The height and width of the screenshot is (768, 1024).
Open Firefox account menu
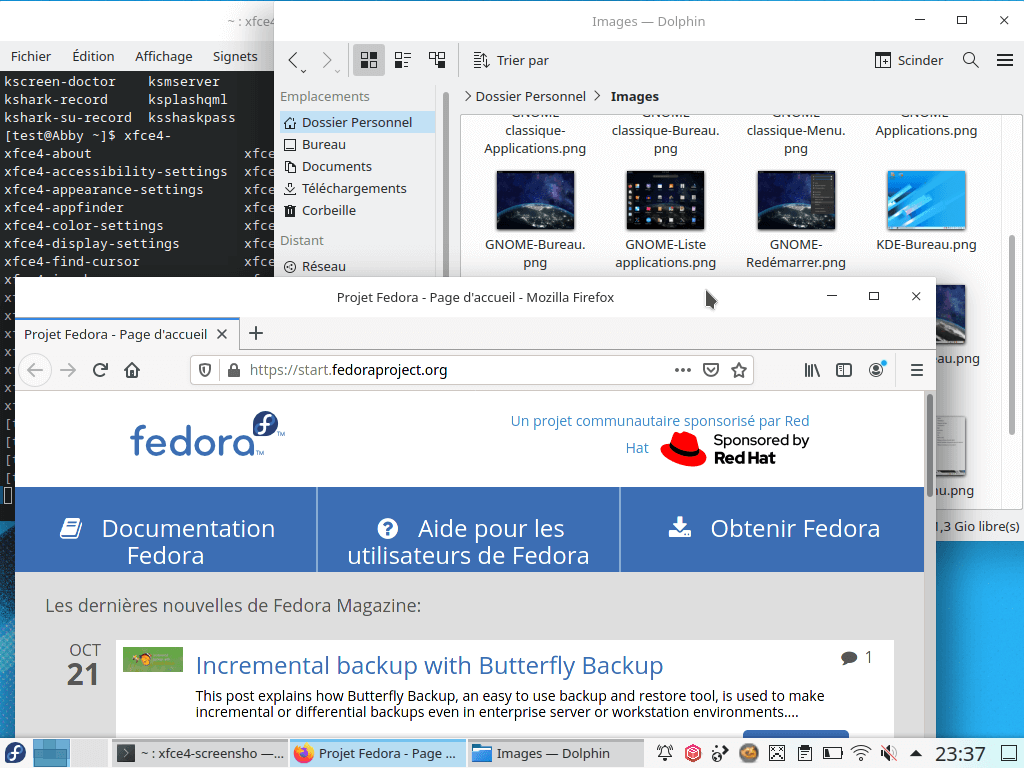point(876,370)
